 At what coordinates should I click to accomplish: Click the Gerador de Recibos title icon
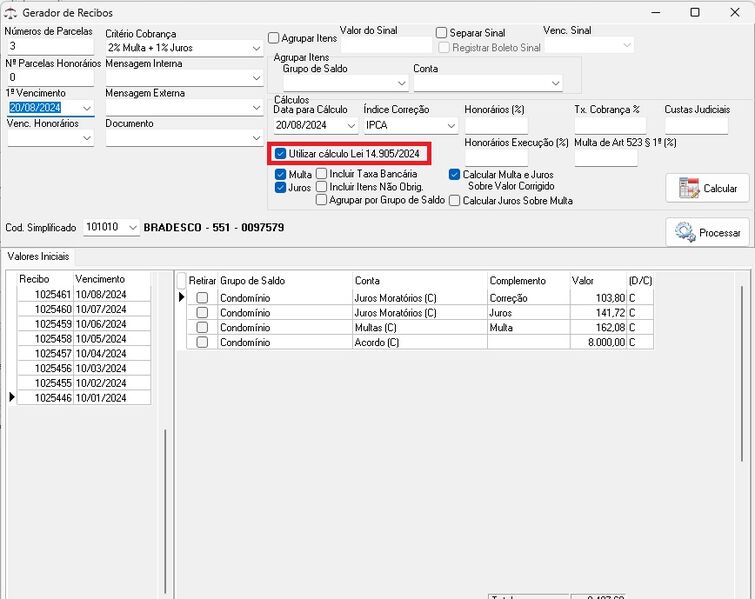coord(11,12)
